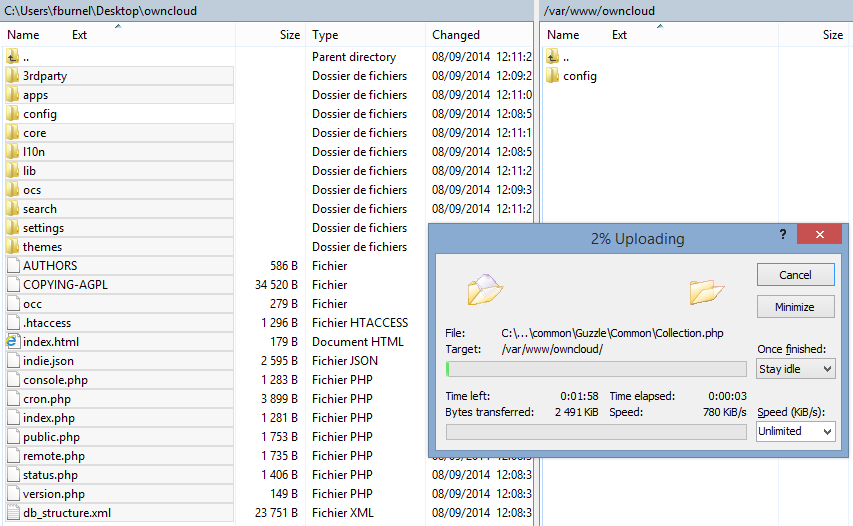Click the occ file icon
The width and height of the screenshot is (853, 526).
tap(13, 304)
